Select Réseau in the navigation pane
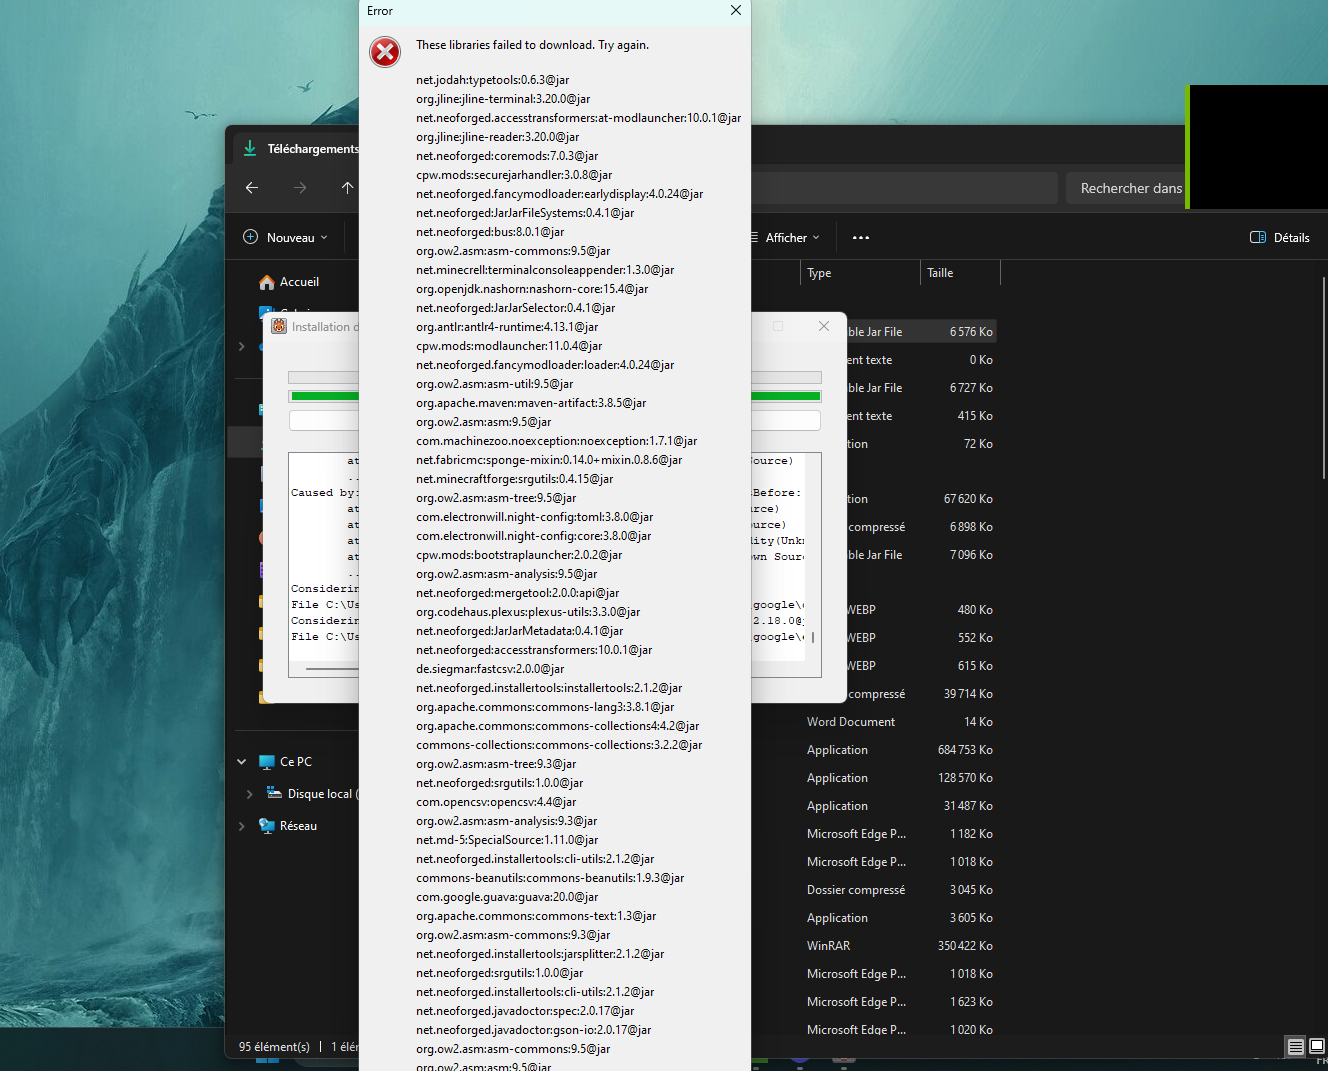Viewport: 1328px width, 1071px height. (288, 826)
